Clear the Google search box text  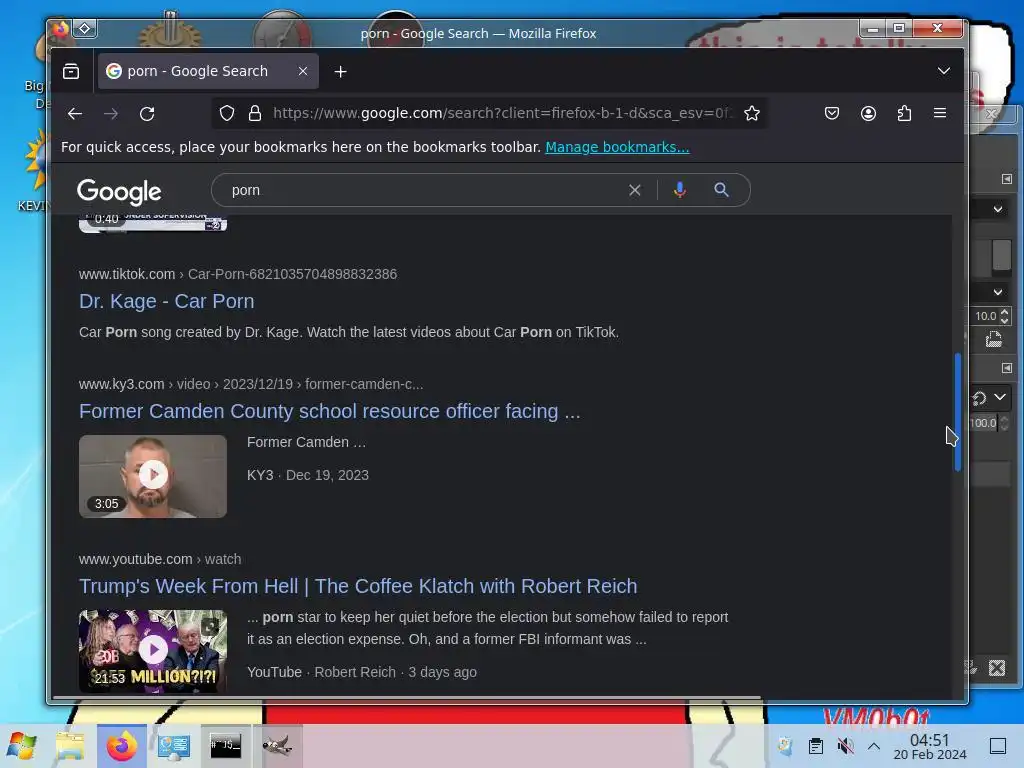pyautogui.click(x=634, y=190)
